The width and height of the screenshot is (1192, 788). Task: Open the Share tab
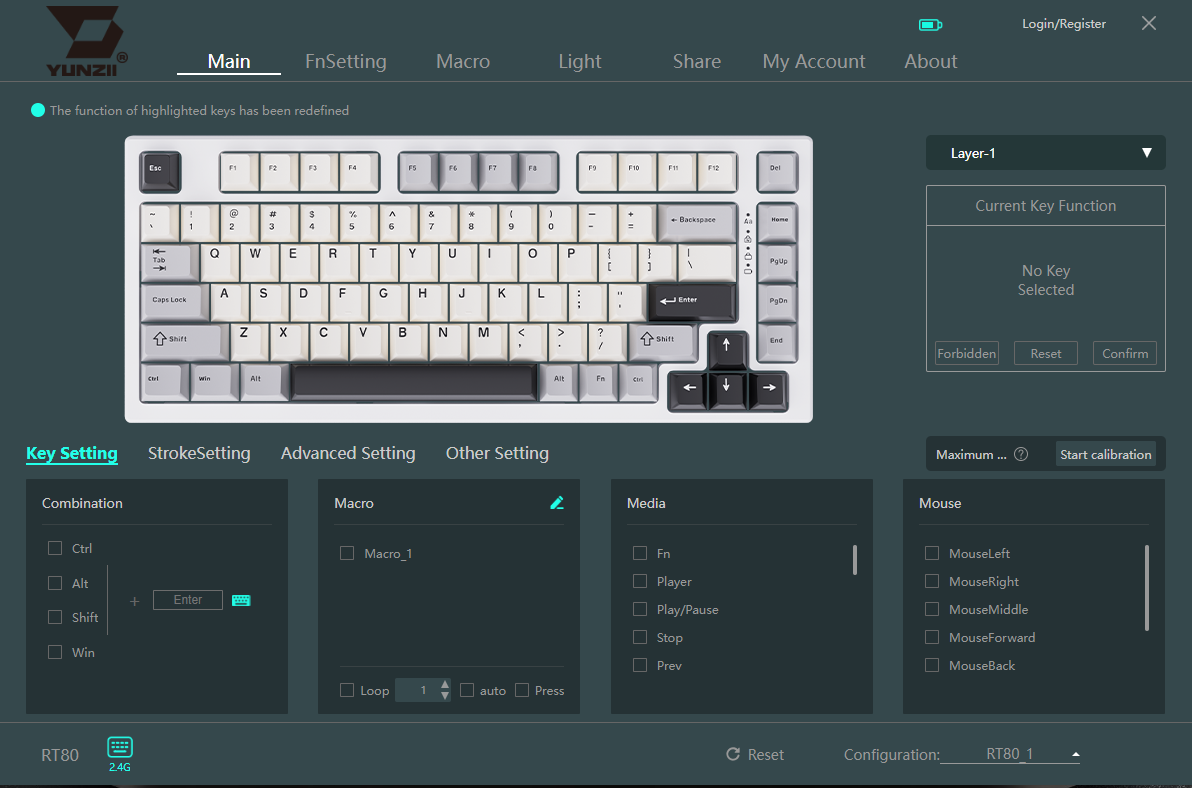click(697, 62)
